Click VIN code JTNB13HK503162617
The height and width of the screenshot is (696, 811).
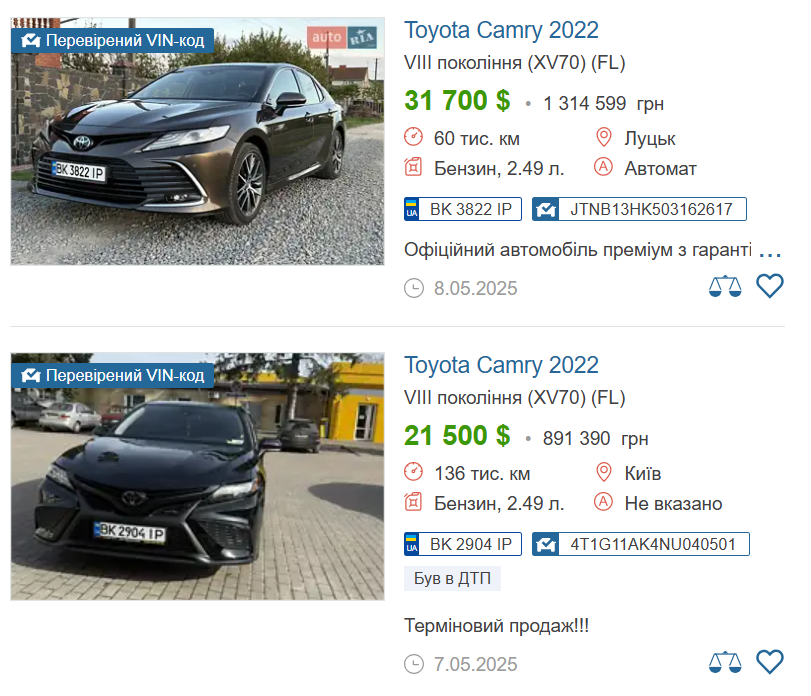click(639, 209)
